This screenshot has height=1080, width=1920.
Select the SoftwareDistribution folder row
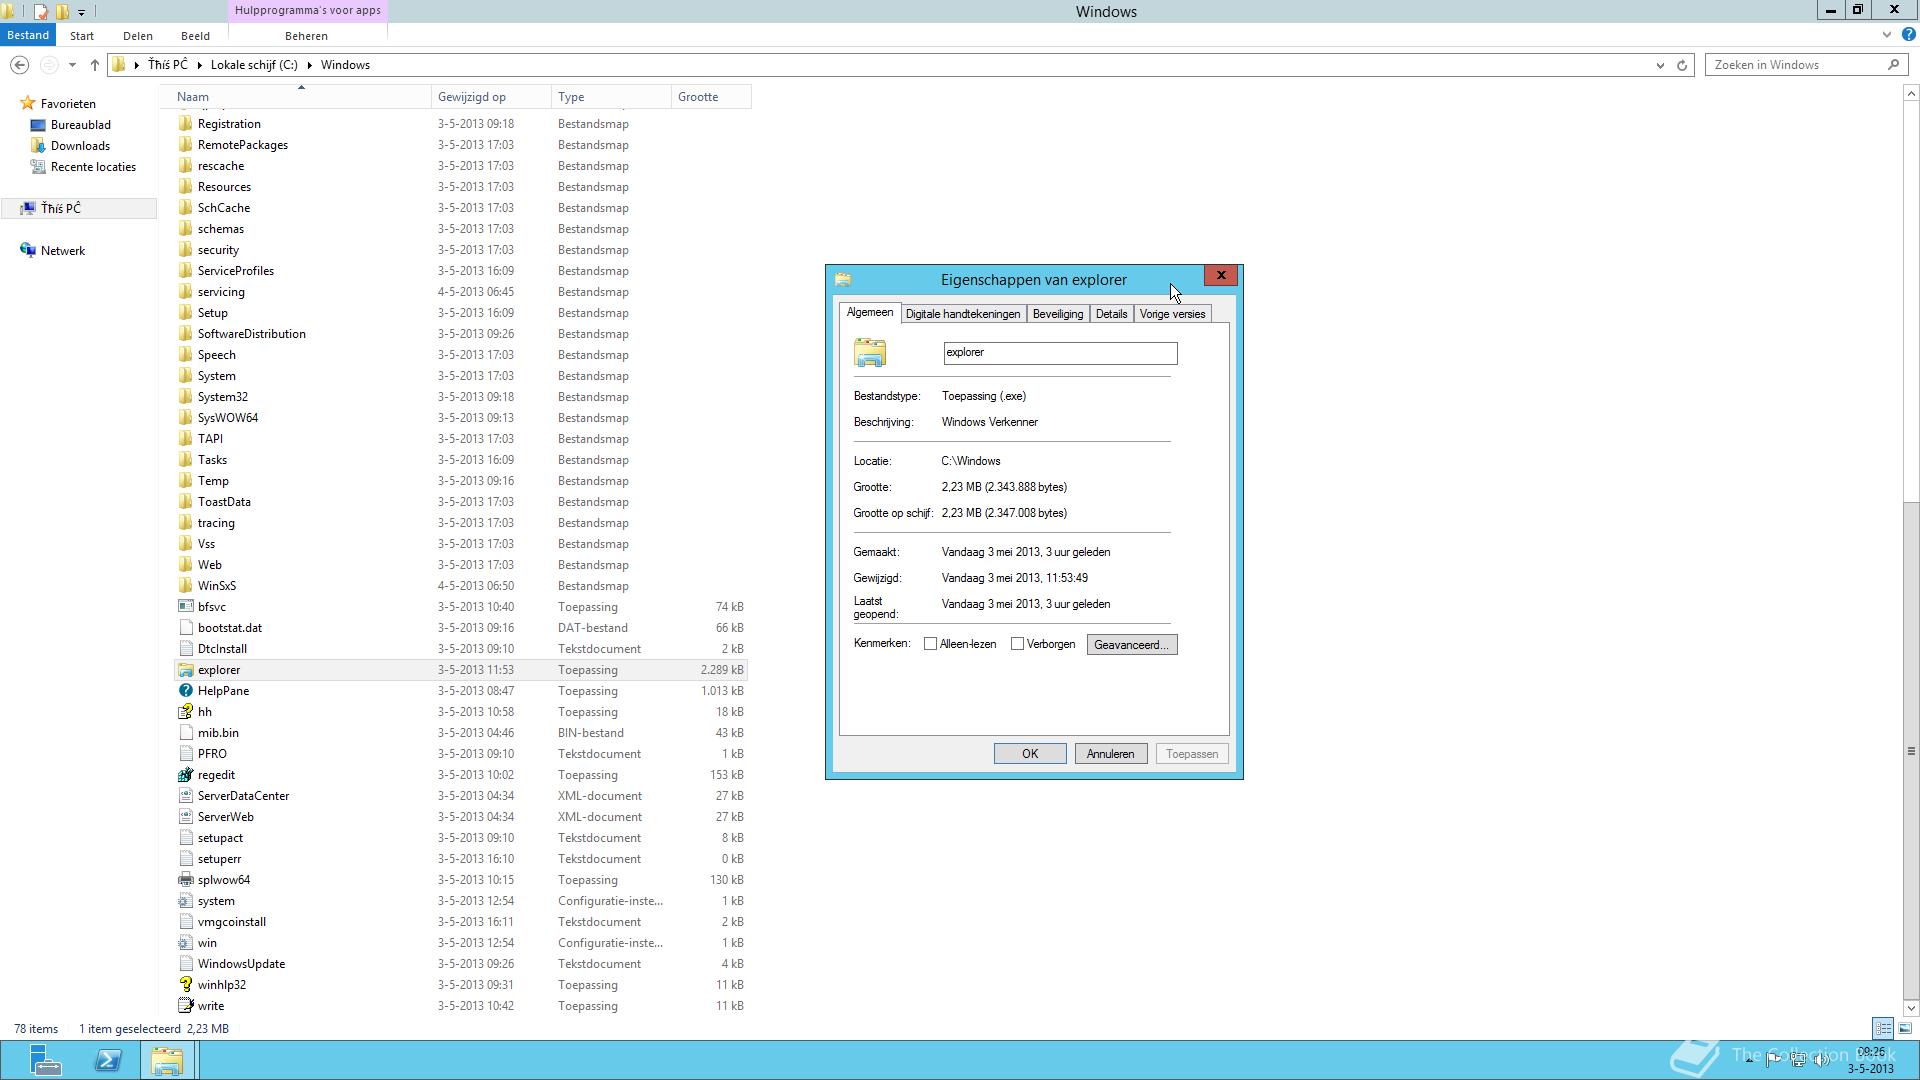[461, 334]
